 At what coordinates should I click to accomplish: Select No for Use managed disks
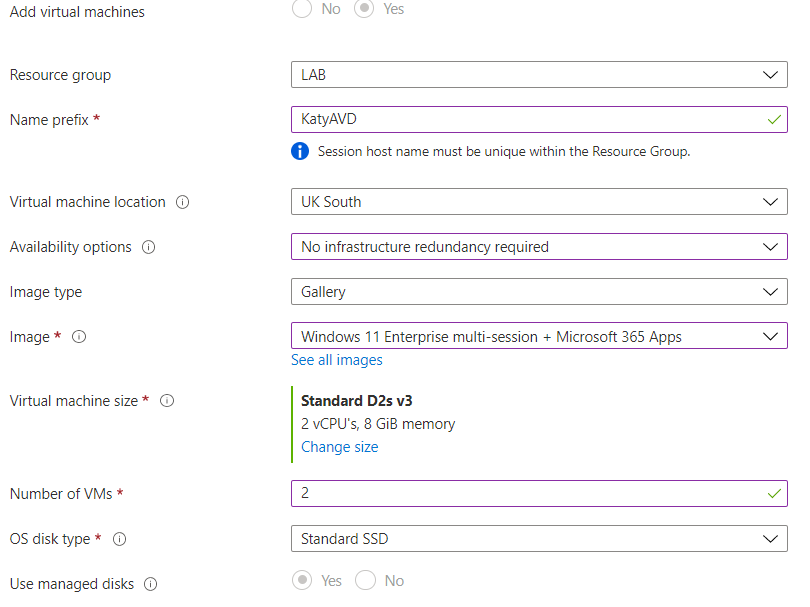pos(365,581)
